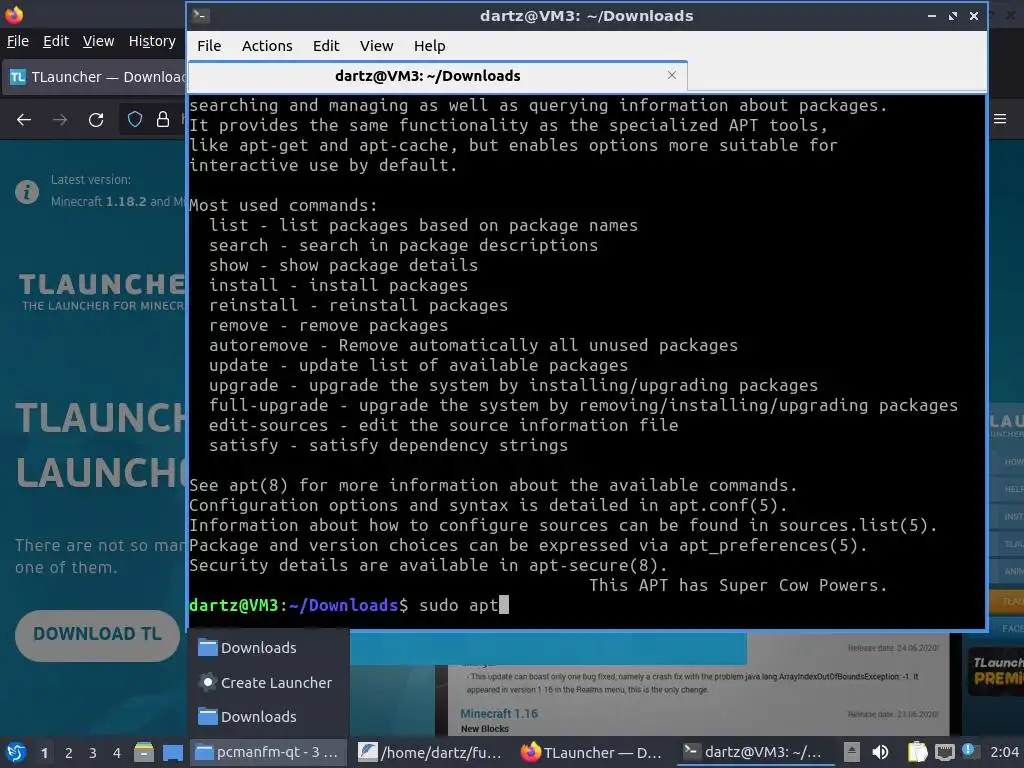The height and width of the screenshot is (768, 1024).
Task: Click the Firefox tracking protection shield icon
Action: pos(135,120)
